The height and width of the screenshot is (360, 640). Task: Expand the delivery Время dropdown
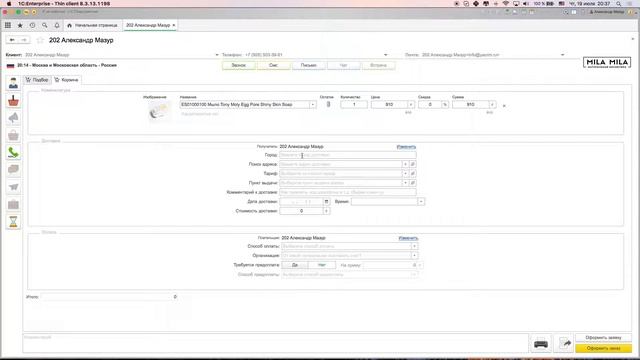coord(421,202)
